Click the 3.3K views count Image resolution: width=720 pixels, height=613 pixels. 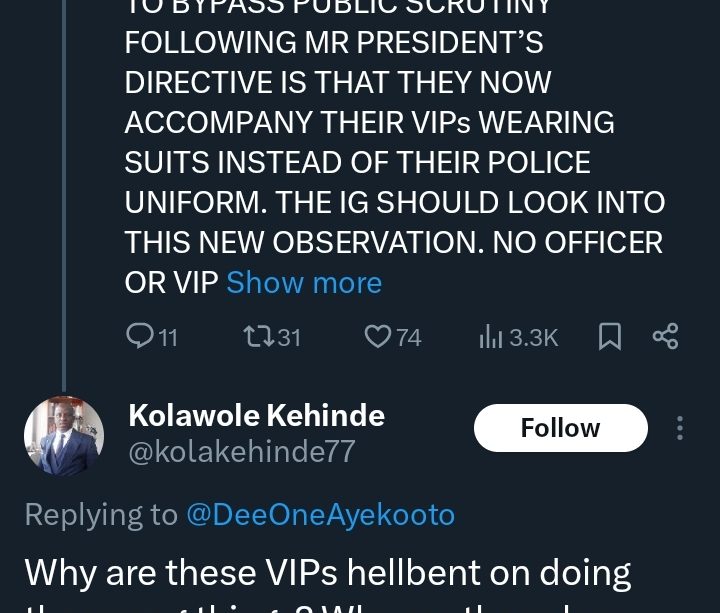click(x=533, y=338)
